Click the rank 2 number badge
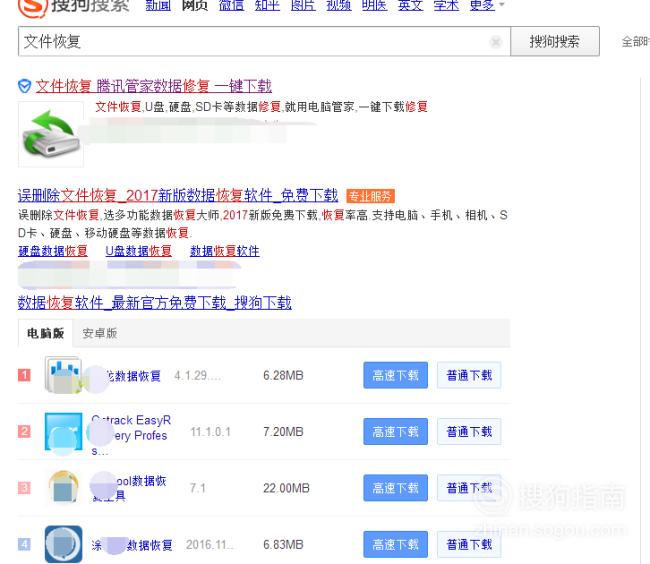The height and width of the screenshot is (564, 650). [24, 431]
